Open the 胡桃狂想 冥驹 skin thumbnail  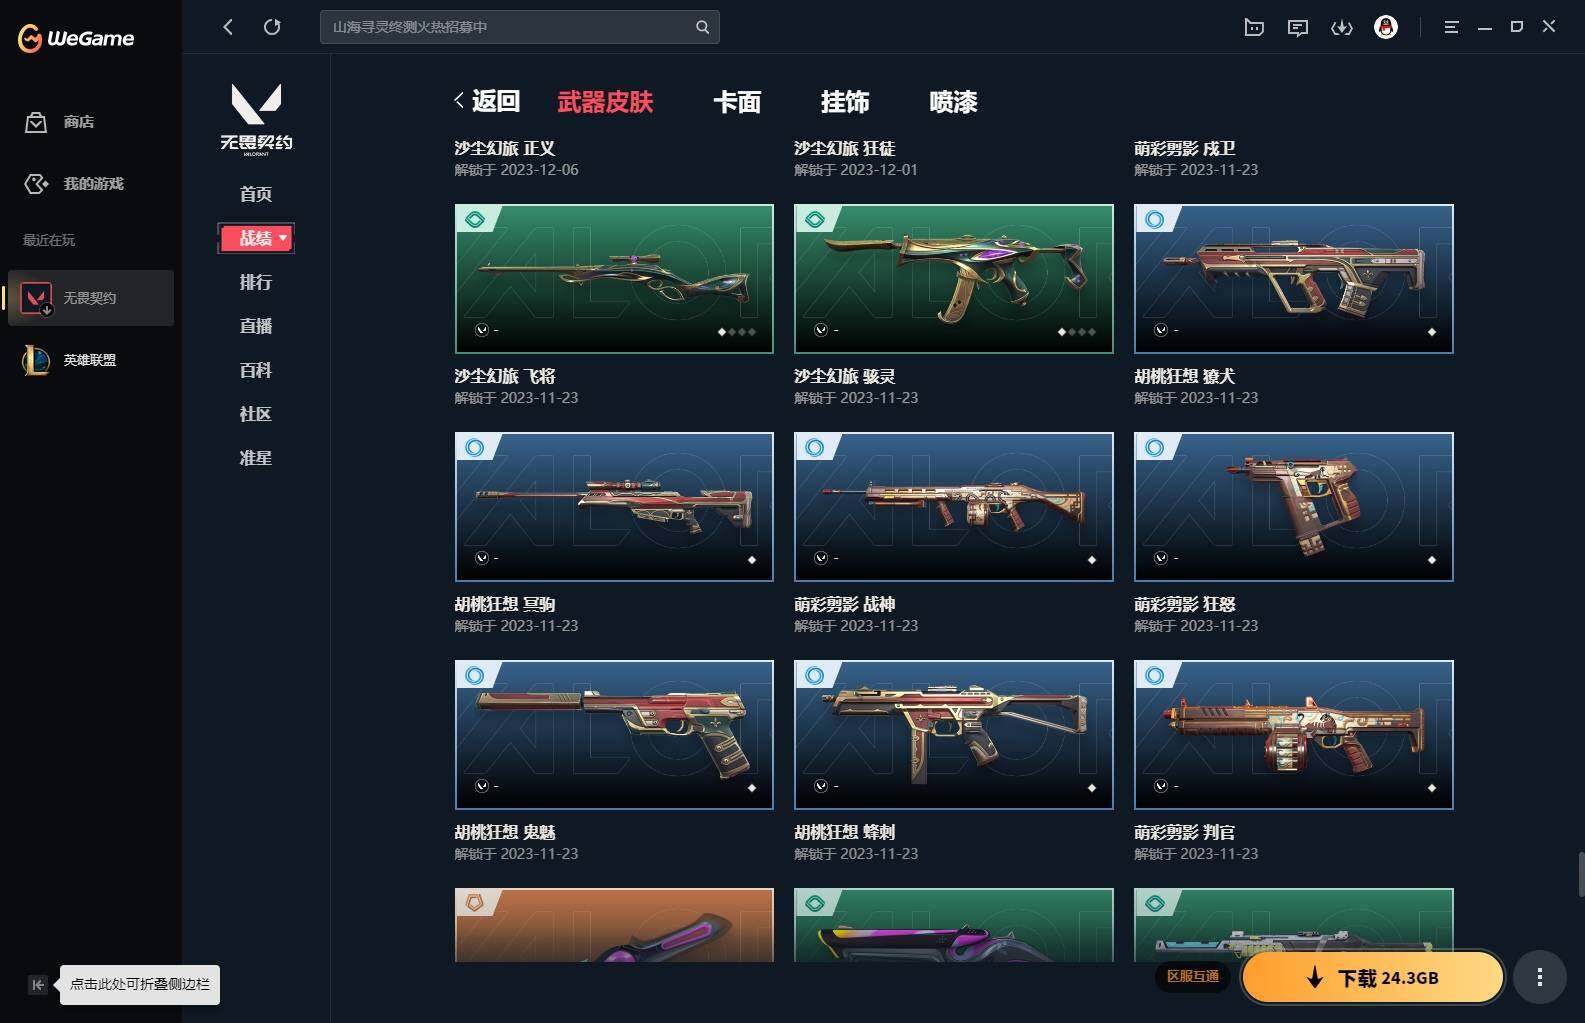[614, 507]
